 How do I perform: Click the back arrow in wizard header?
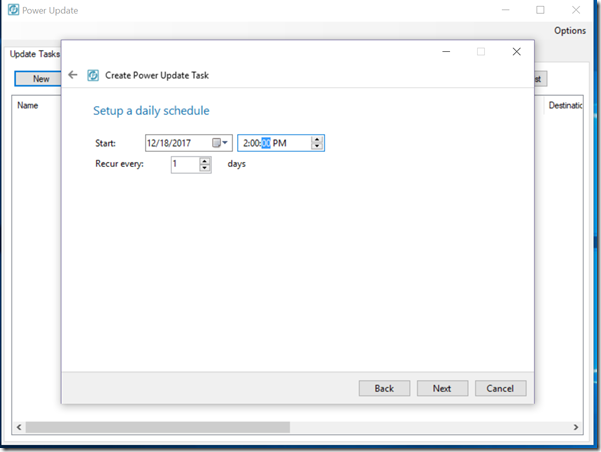point(73,75)
